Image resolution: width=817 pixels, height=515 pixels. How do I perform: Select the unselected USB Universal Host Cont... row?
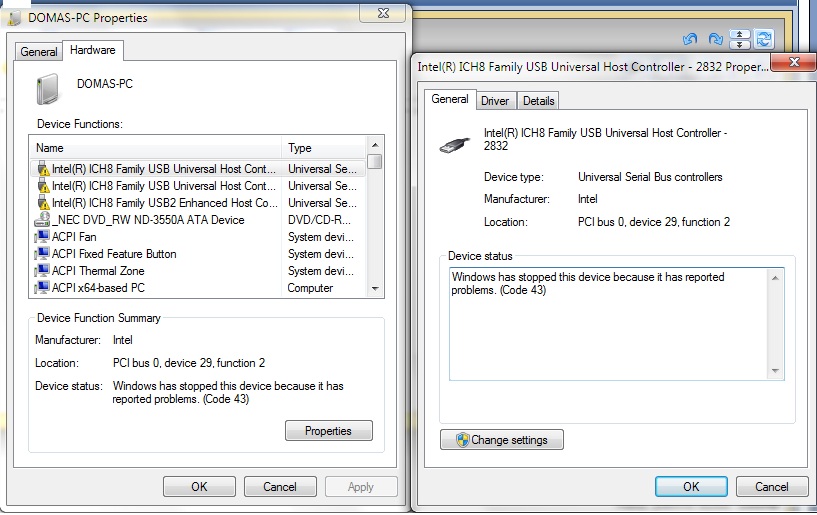click(197, 186)
